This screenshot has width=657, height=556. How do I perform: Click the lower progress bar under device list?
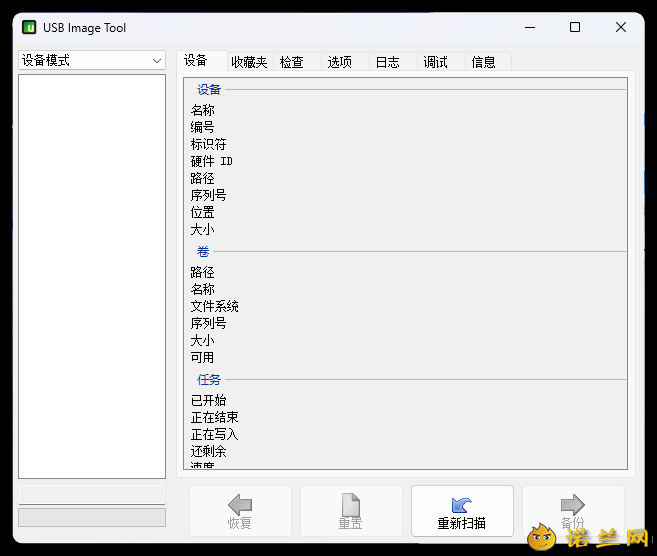pyautogui.click(x=92, y=517)
